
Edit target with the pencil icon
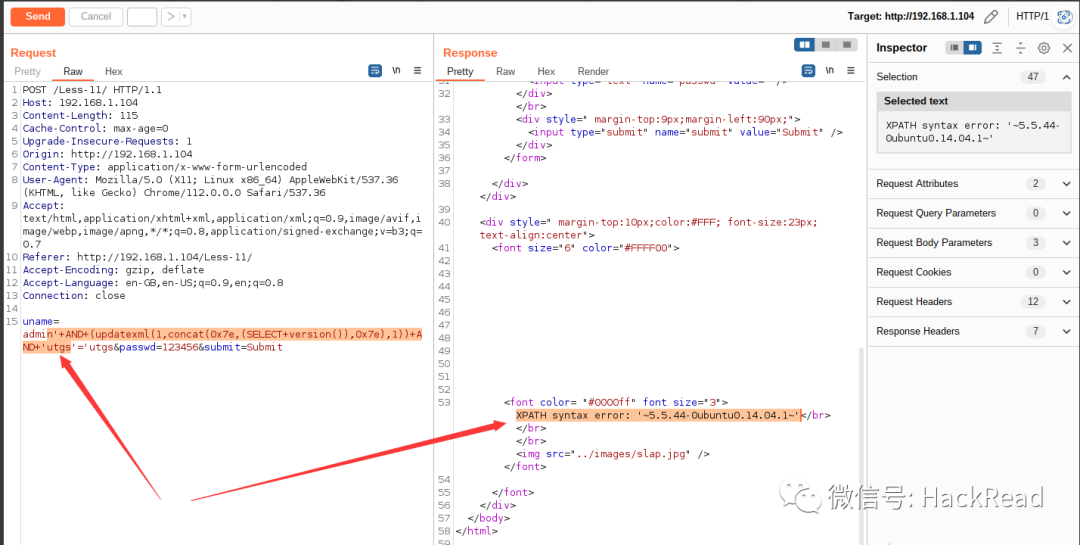(x=990, y=17)
